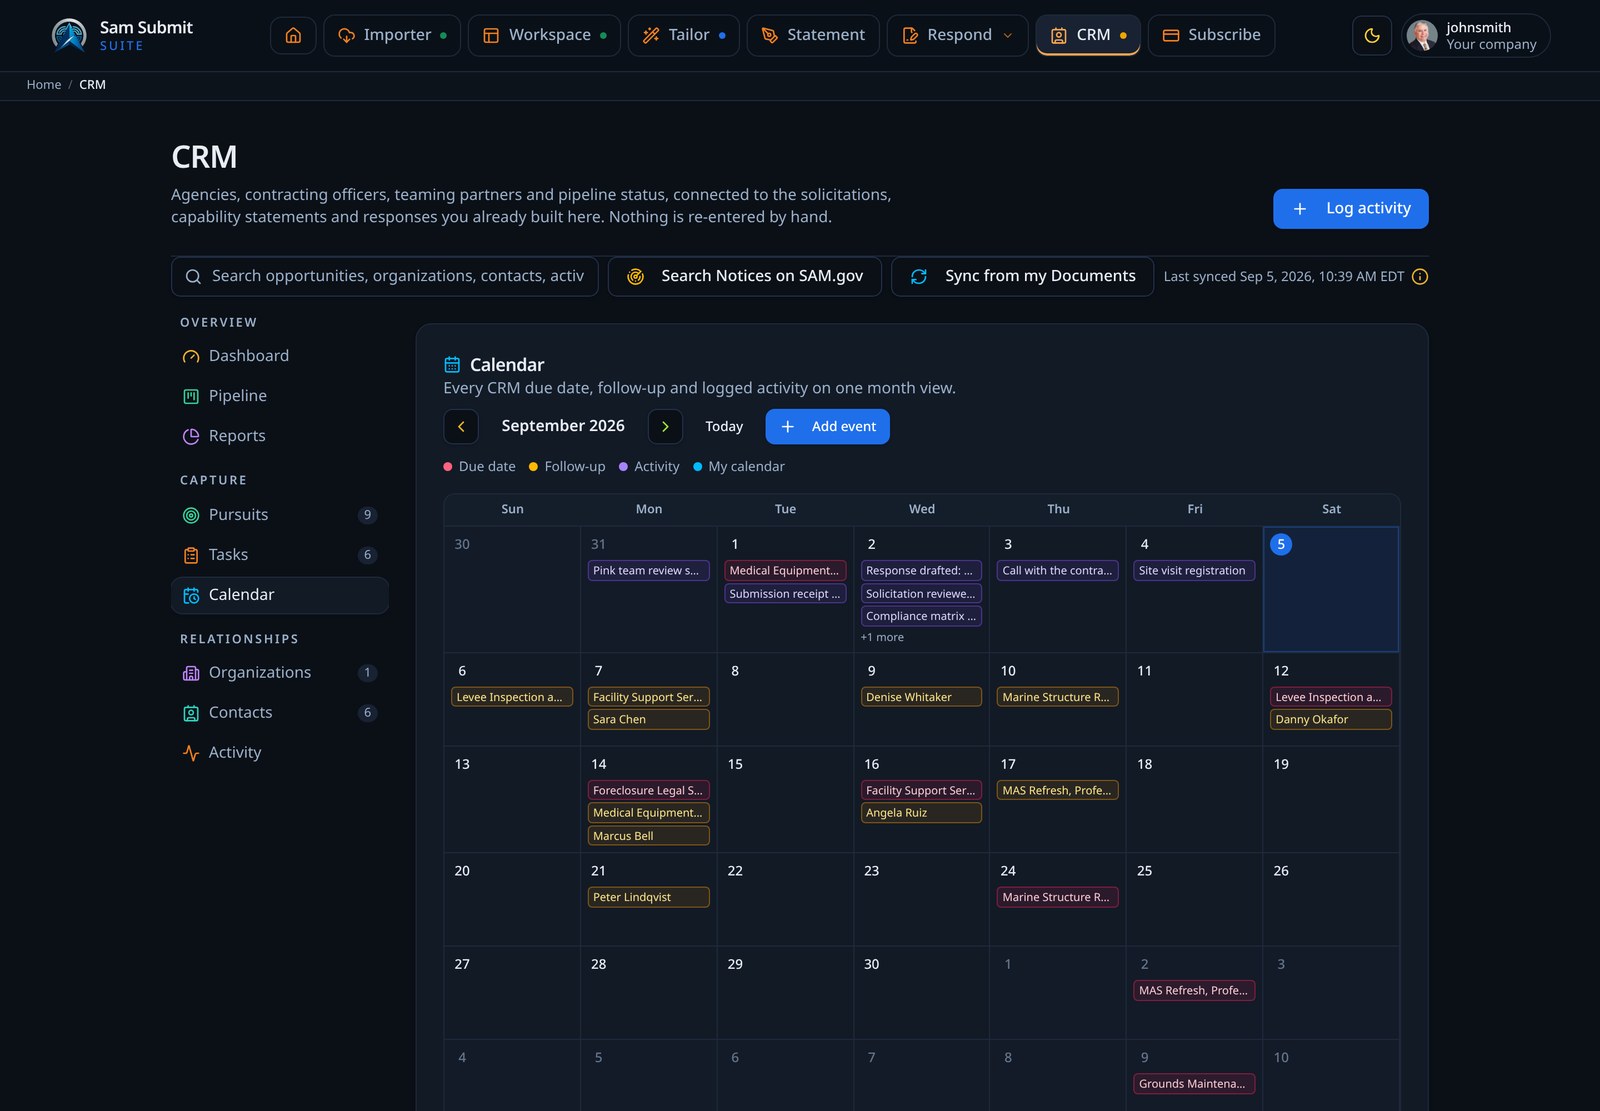Open Pipeline in the sidebar

pyautogui.click(x=280, y=396)
